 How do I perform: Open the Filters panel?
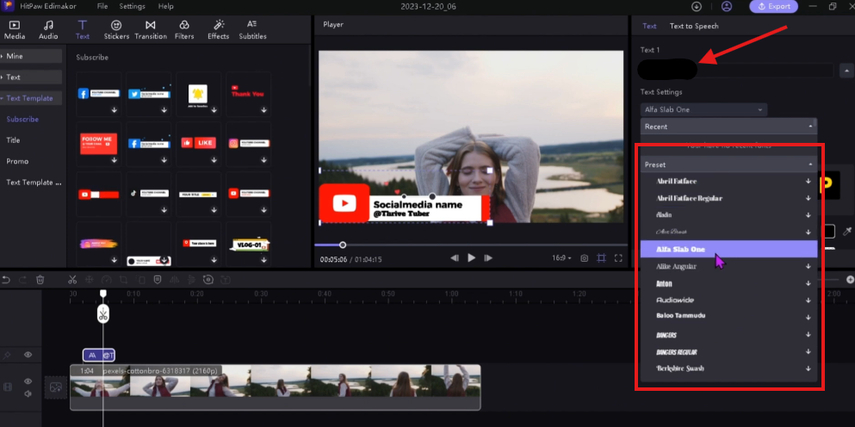pyautogui.click(x=184, y=30)
